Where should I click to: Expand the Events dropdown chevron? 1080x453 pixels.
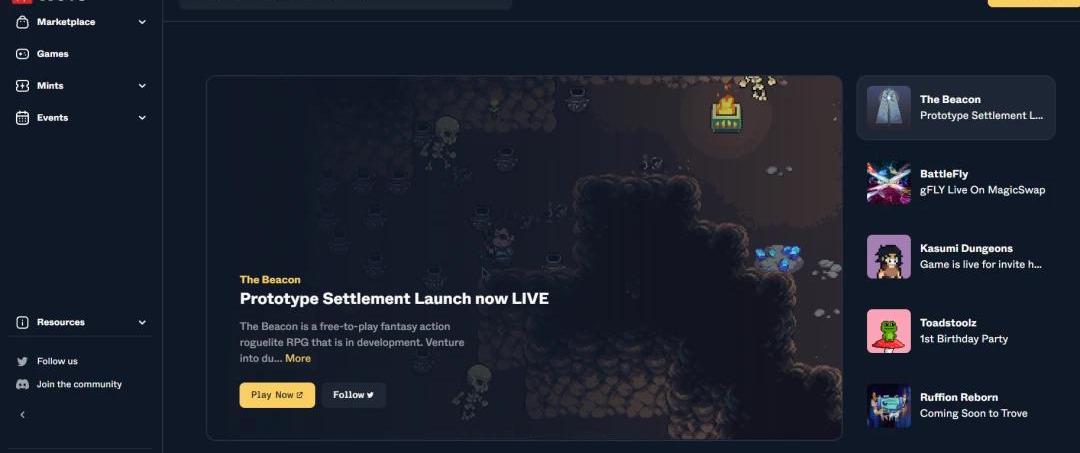coord(142,118)
